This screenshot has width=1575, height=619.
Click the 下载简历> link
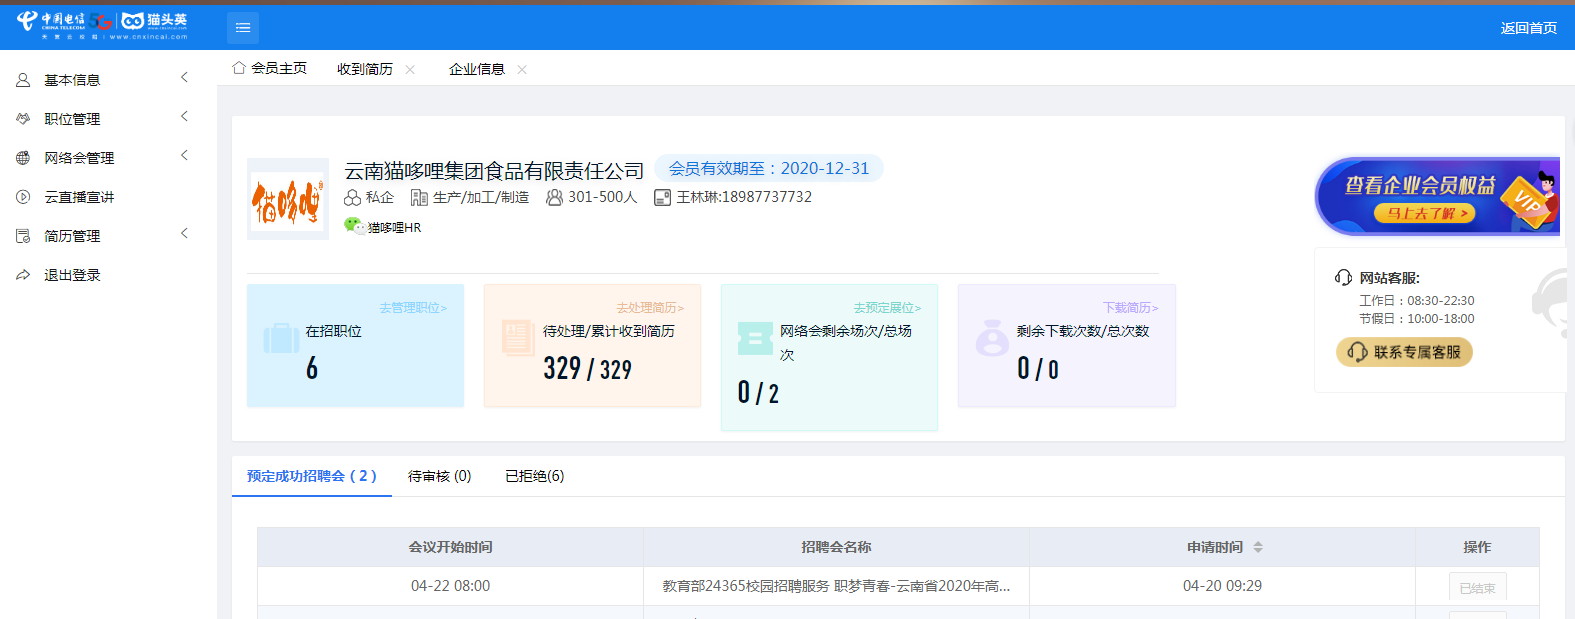1130,308
